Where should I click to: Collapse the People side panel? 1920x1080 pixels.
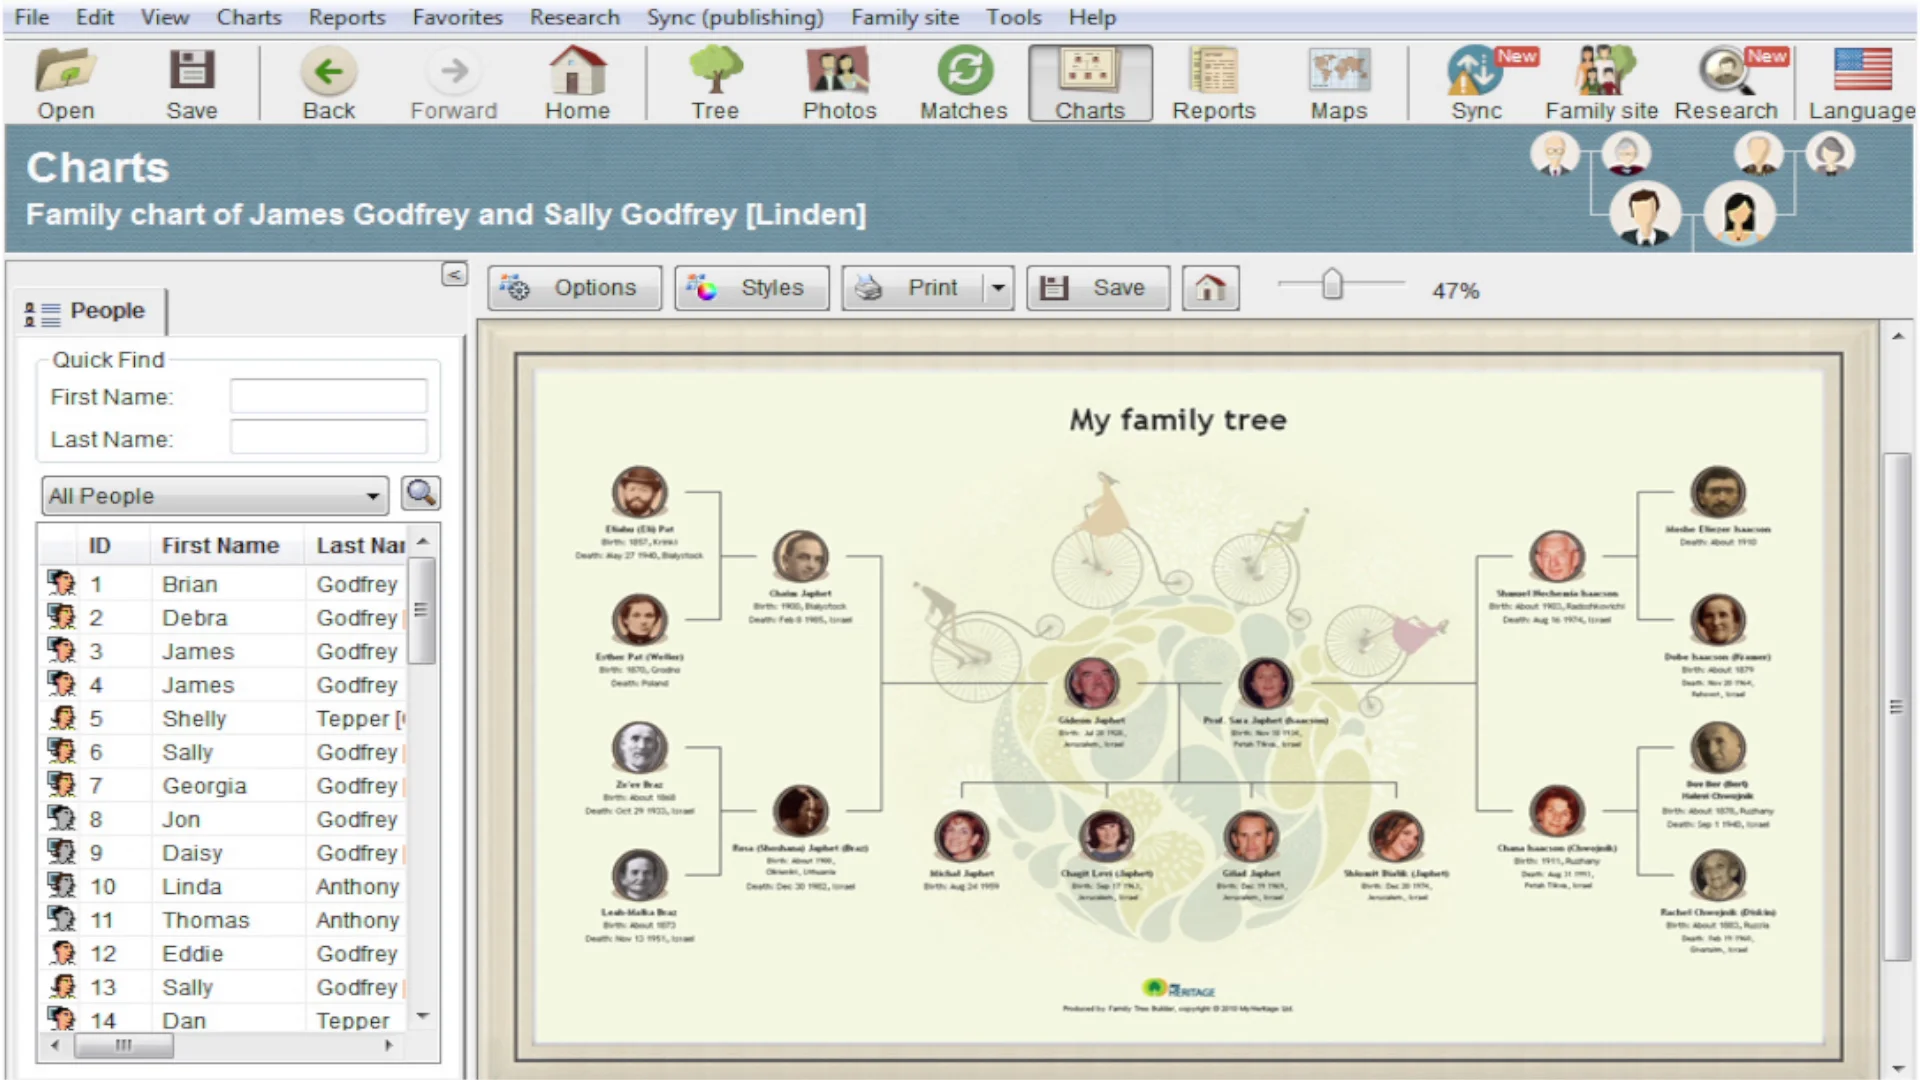(x=453, y=275)
